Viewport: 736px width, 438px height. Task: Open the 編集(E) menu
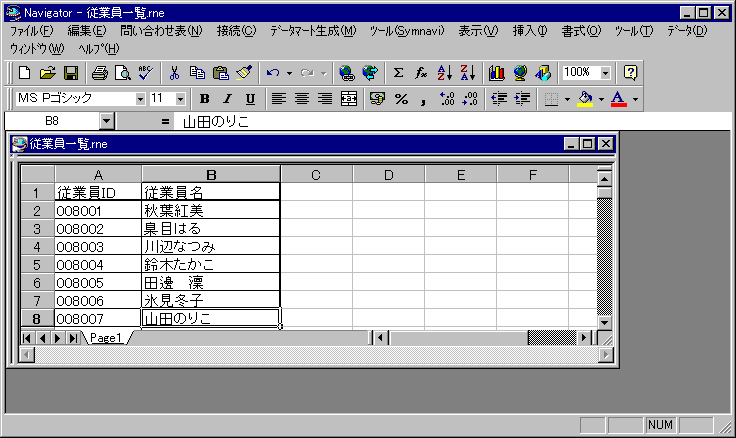[87, 31]
